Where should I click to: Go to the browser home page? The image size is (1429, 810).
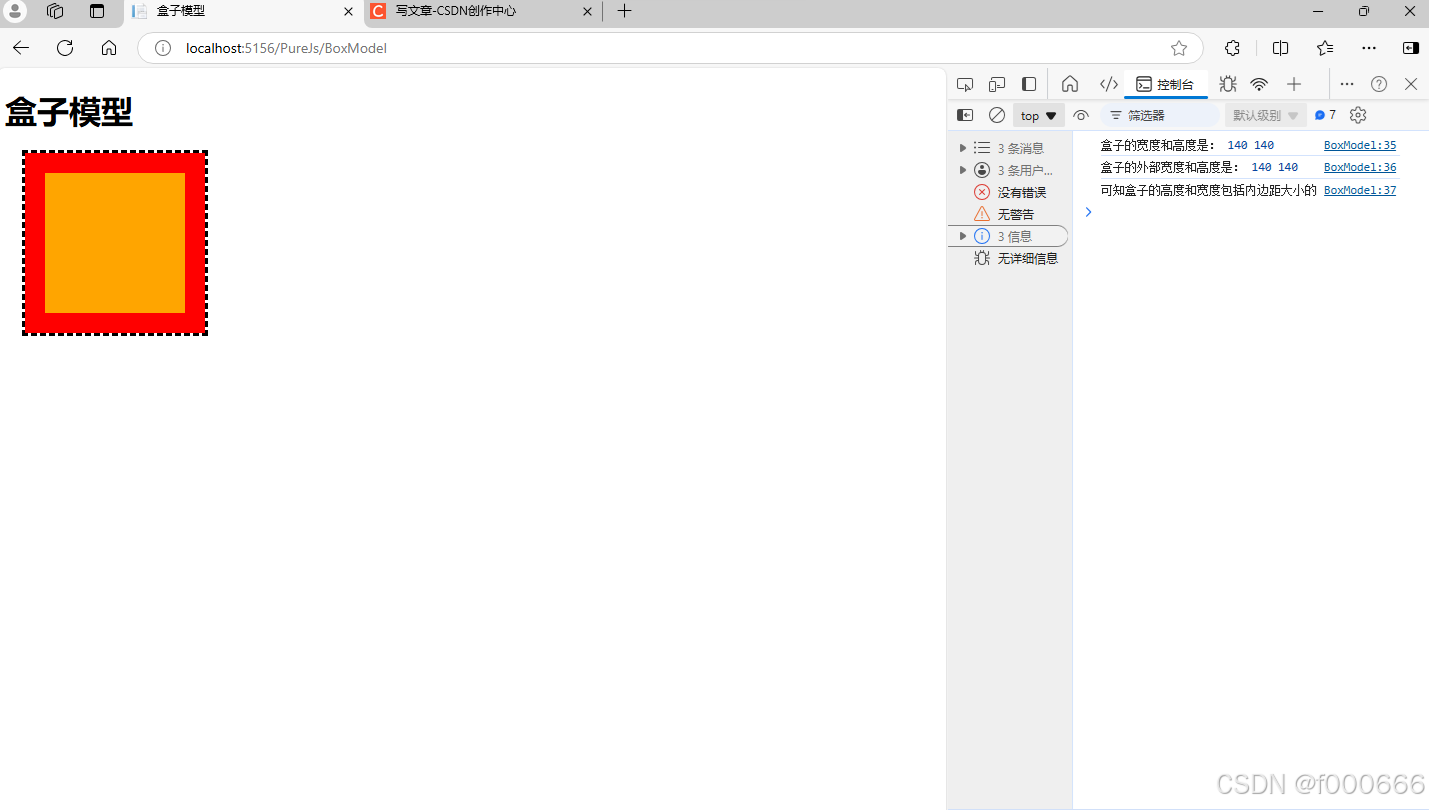point(109,48)
